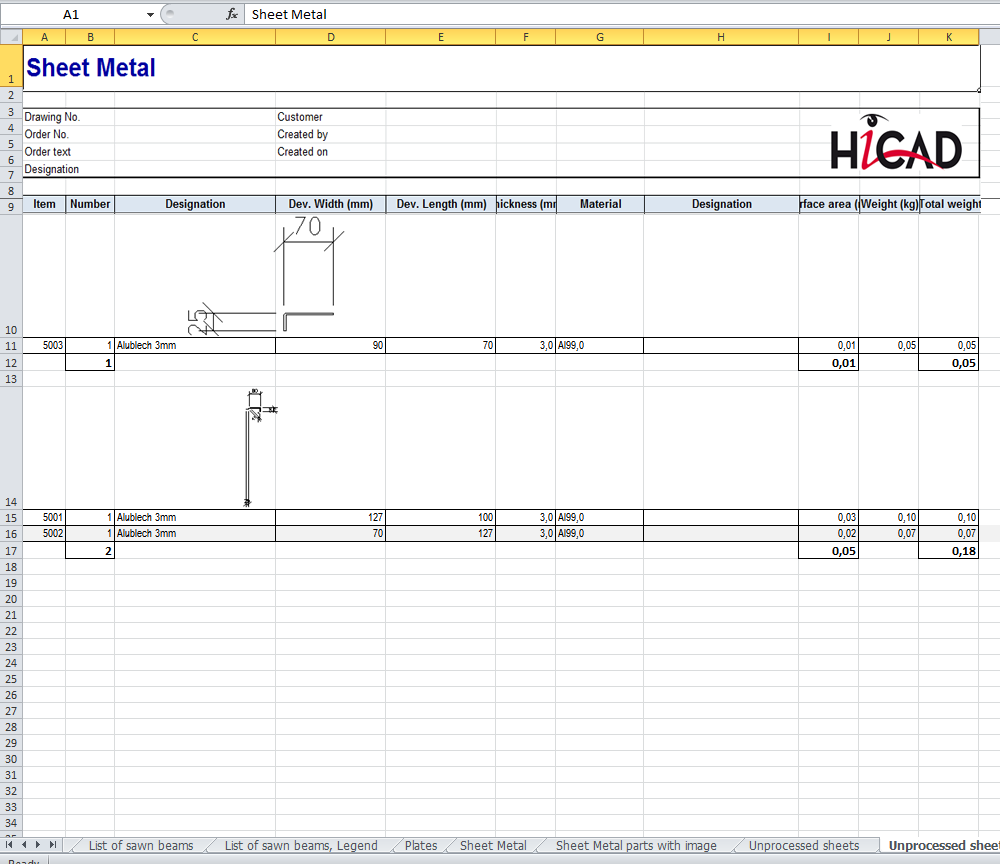Click the Insert Function fx icon
Viewport: 1000px width, 864px height.
[232, 14]
